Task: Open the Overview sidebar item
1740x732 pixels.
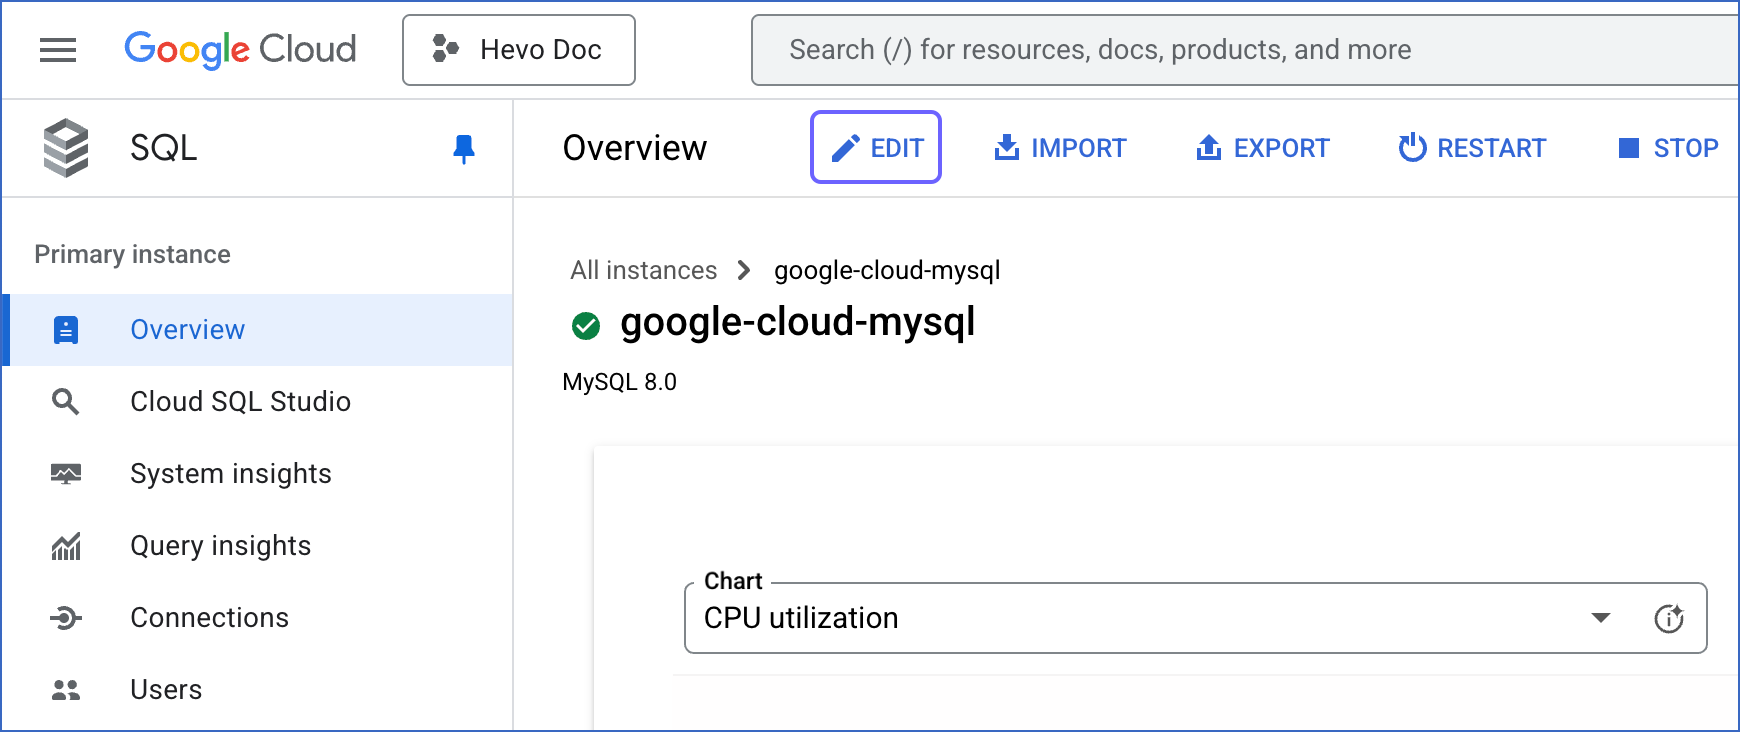Action: (x=258, y=330)
